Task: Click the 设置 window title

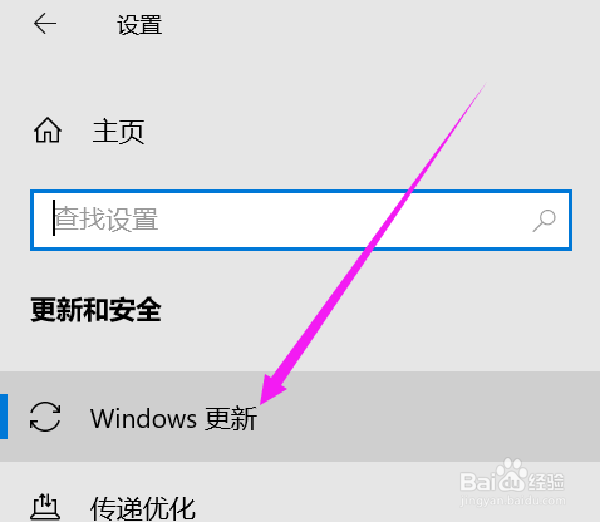Action: click(139, 25)
